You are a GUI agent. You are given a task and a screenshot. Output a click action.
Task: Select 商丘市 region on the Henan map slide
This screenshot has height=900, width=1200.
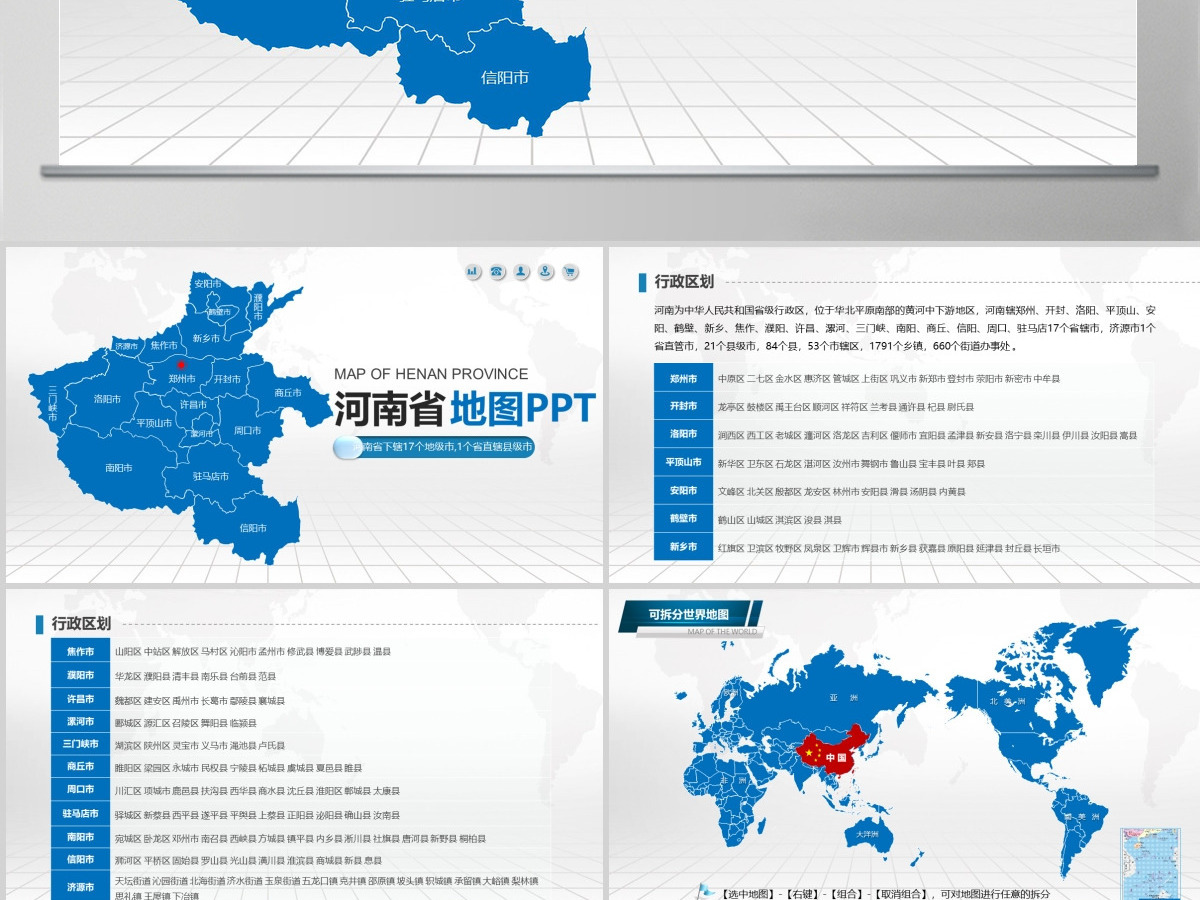tap(288, 393)
